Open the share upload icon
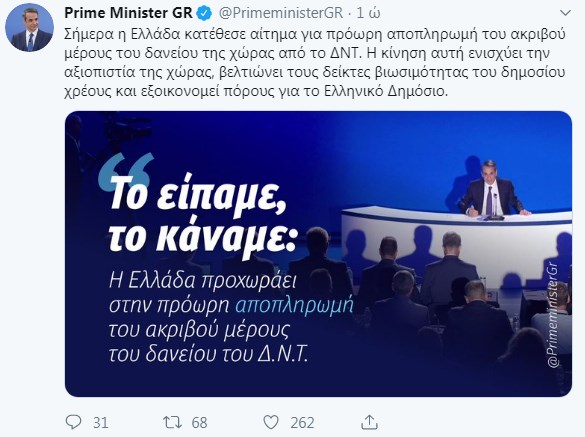The width and height of the screenshot is (585, 437). click(x=369, y=422)
